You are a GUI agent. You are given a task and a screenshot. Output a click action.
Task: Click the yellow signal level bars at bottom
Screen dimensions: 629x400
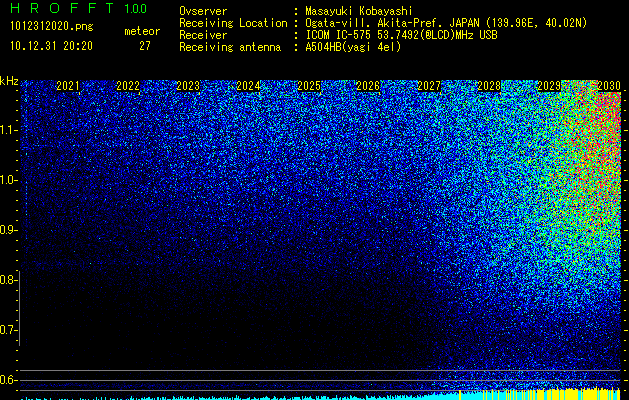click(540, 394)
